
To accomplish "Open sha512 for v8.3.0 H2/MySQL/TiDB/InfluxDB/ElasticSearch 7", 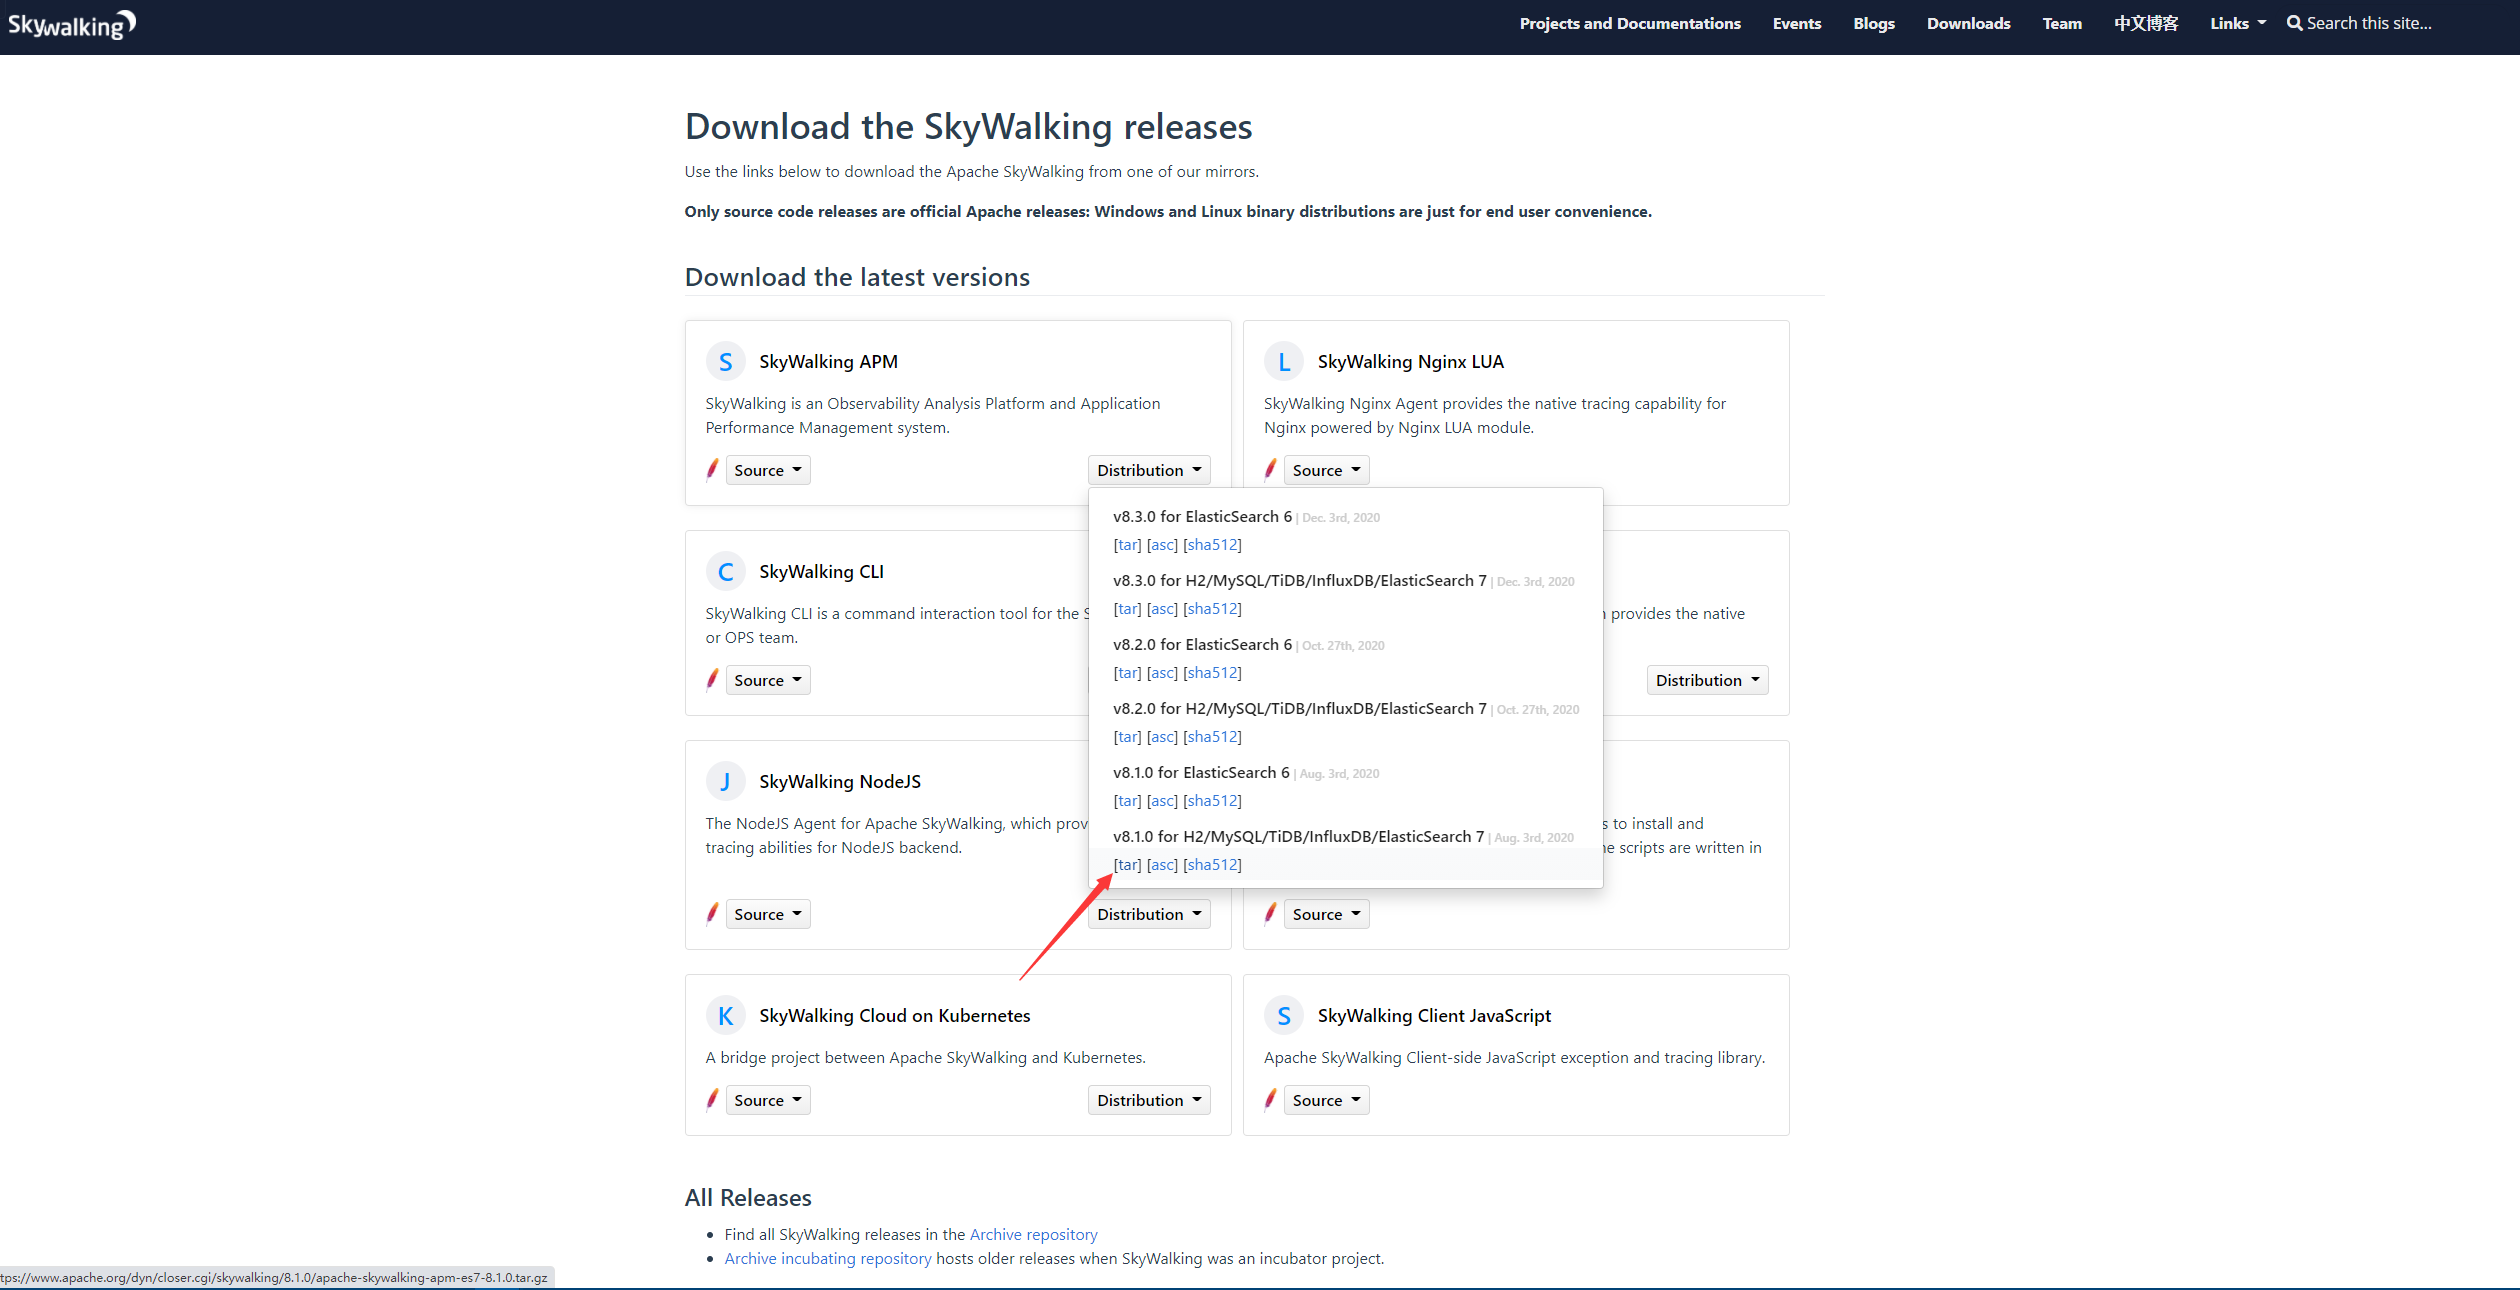I will click(1212, 609).
